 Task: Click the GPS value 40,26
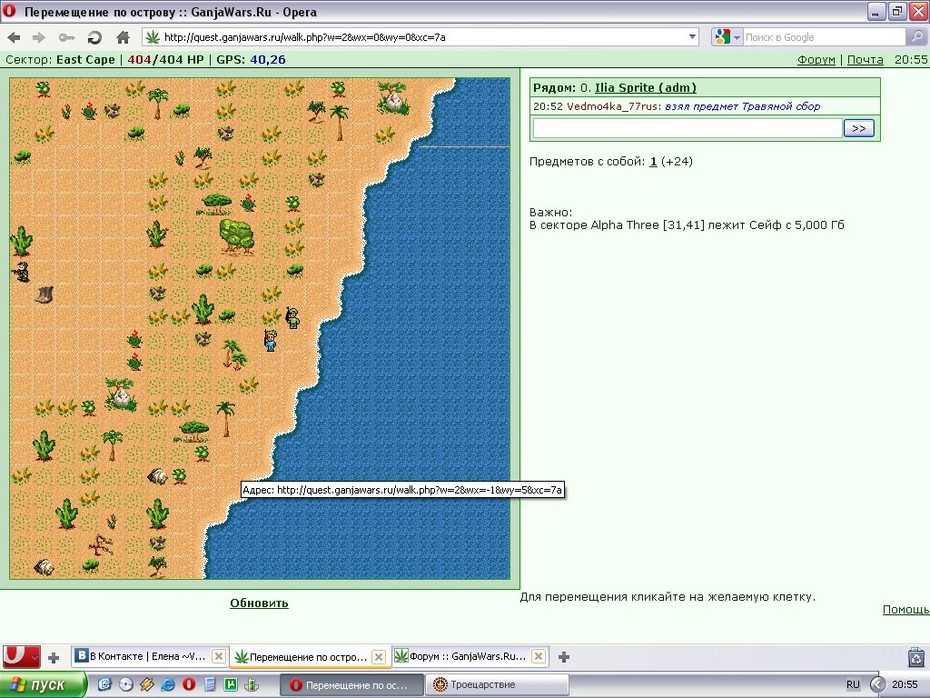[267, 59]
